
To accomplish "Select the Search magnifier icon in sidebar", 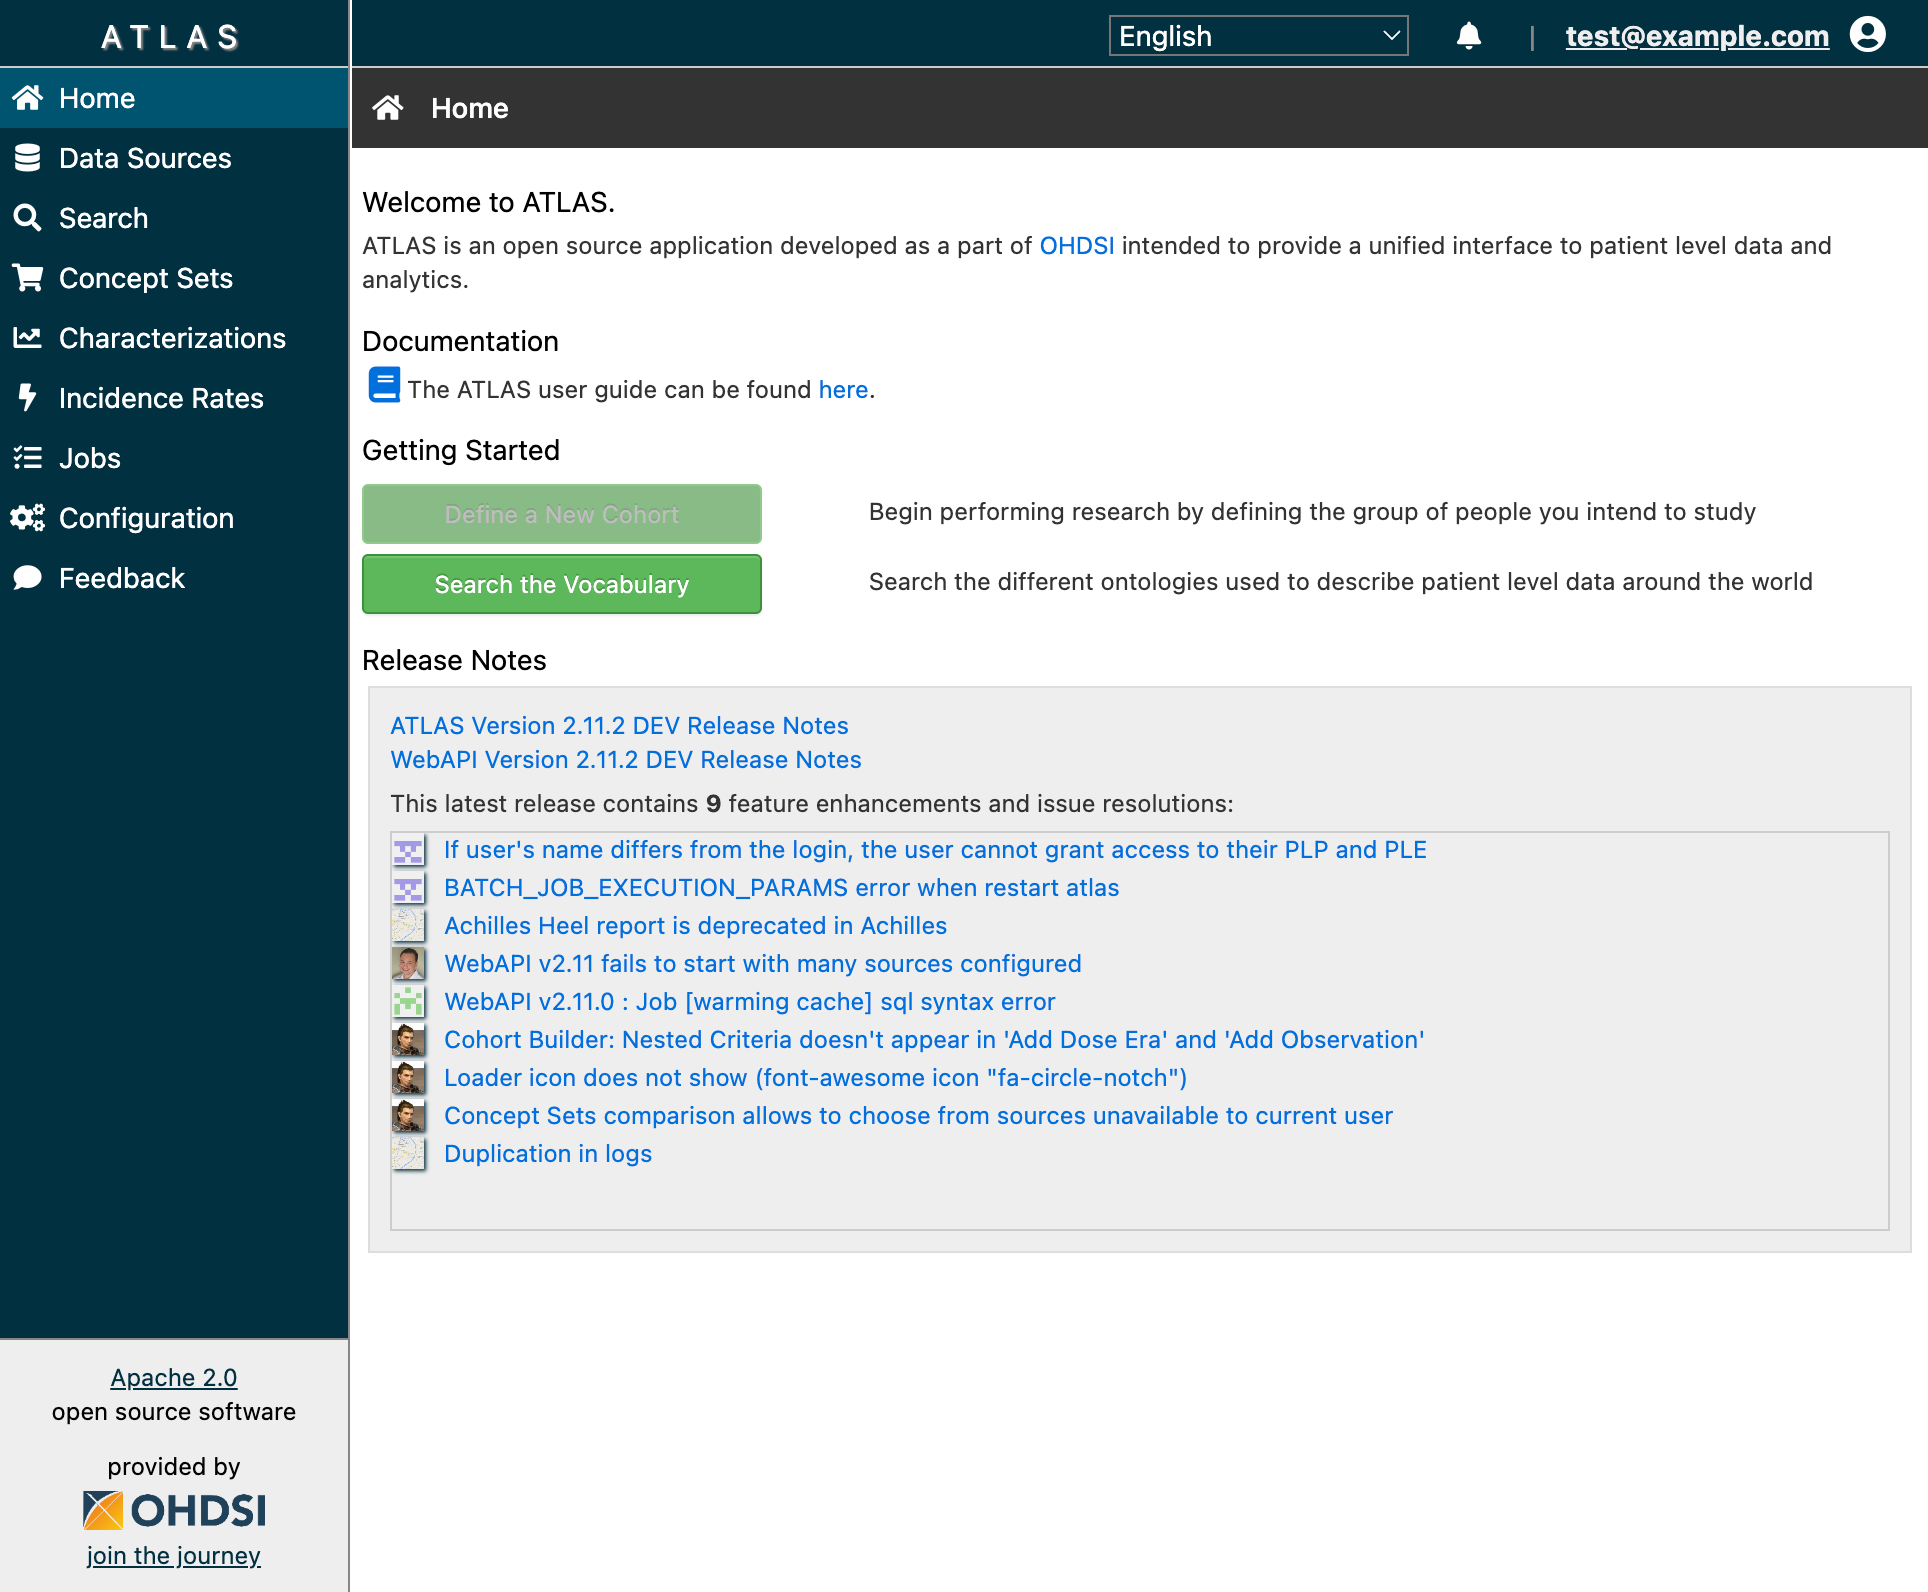I will [x=27, y=218].
